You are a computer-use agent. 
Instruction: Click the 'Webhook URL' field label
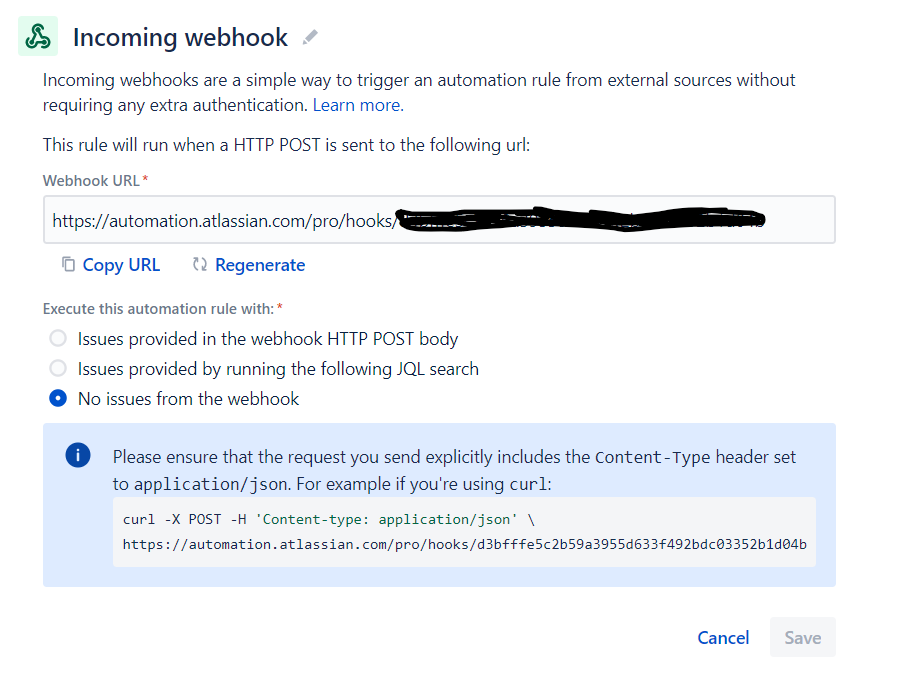(92, 181)
